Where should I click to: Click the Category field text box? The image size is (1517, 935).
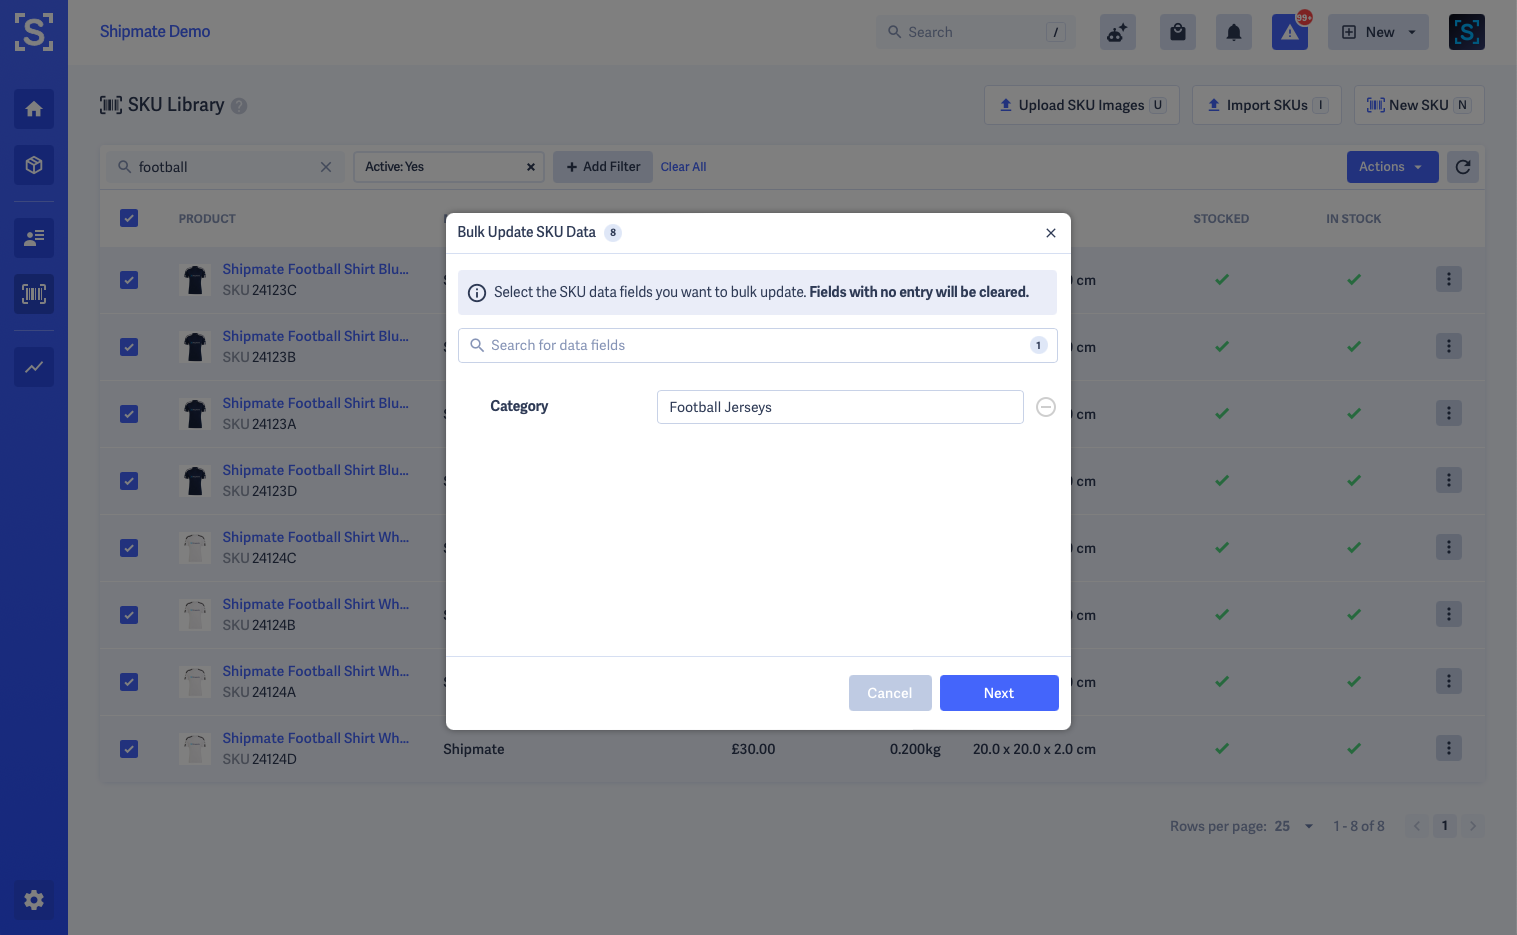(x=840, y=407)
